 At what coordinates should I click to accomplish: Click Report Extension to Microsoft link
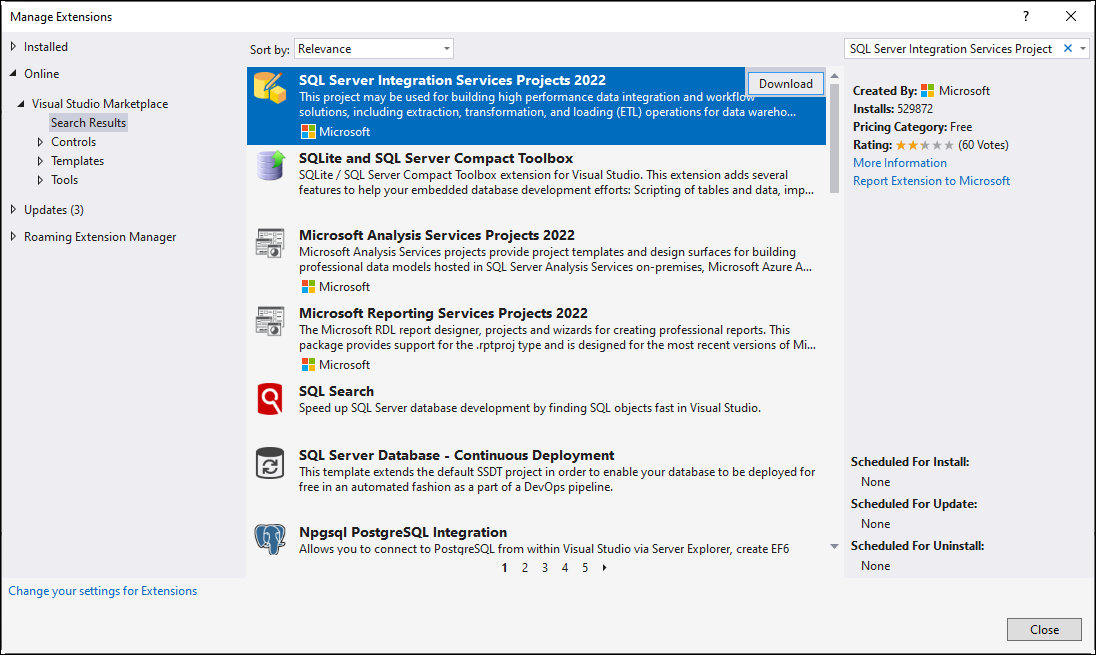(x=931, y=181)
